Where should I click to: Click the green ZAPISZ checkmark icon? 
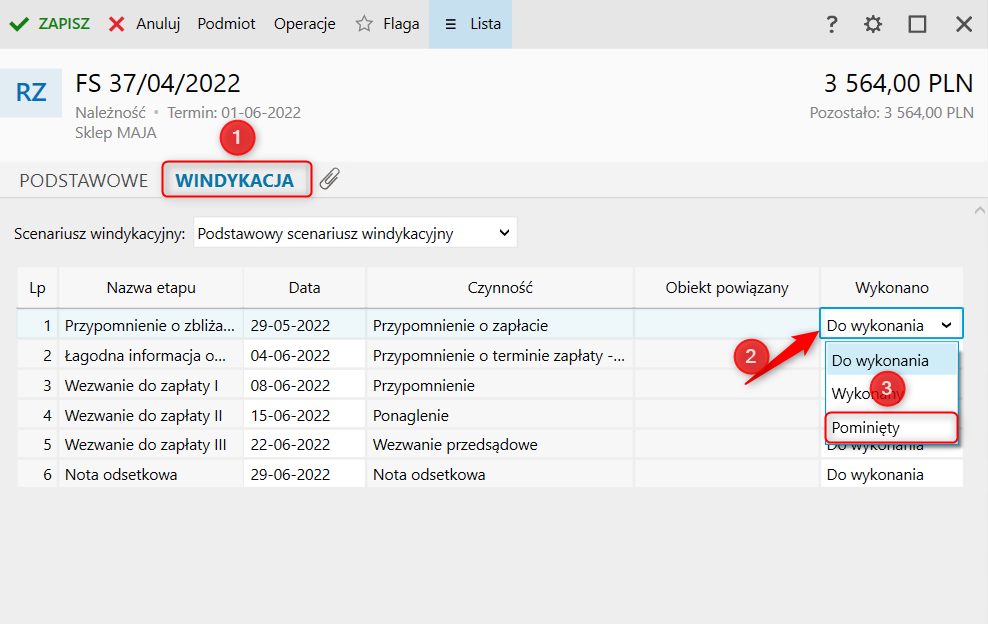(x=19, y=24)
